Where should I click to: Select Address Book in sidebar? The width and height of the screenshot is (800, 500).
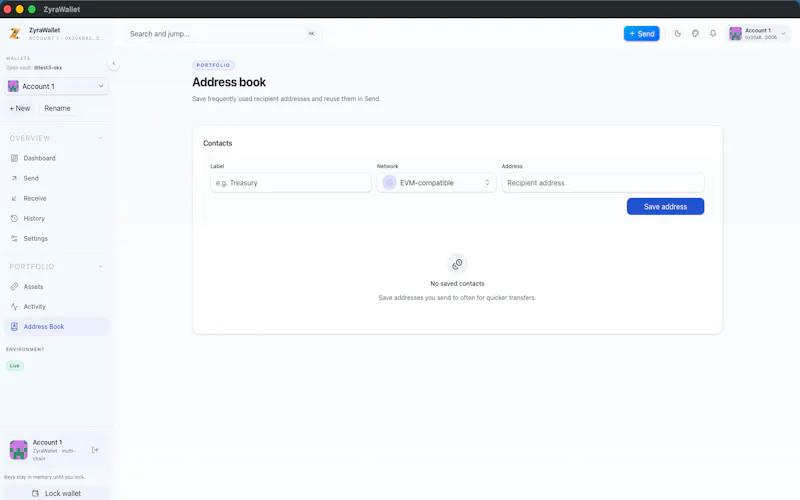click(x=57, y=327)
